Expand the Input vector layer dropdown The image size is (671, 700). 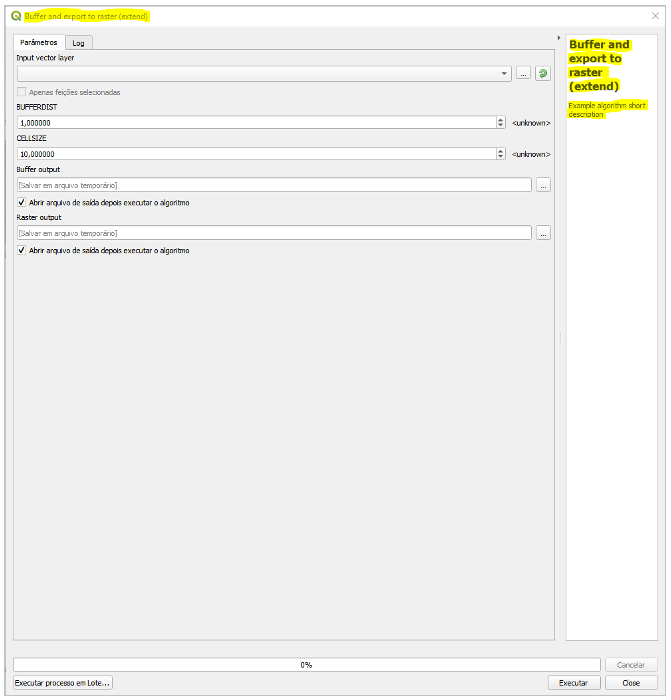(x=505, y=74)
